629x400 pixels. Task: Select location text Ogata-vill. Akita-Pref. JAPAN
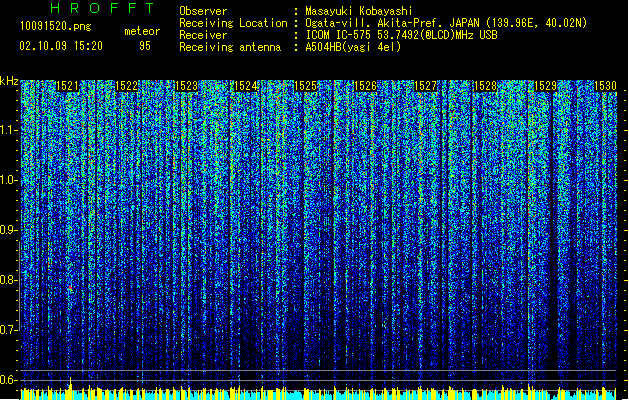(x=392, y=23)
